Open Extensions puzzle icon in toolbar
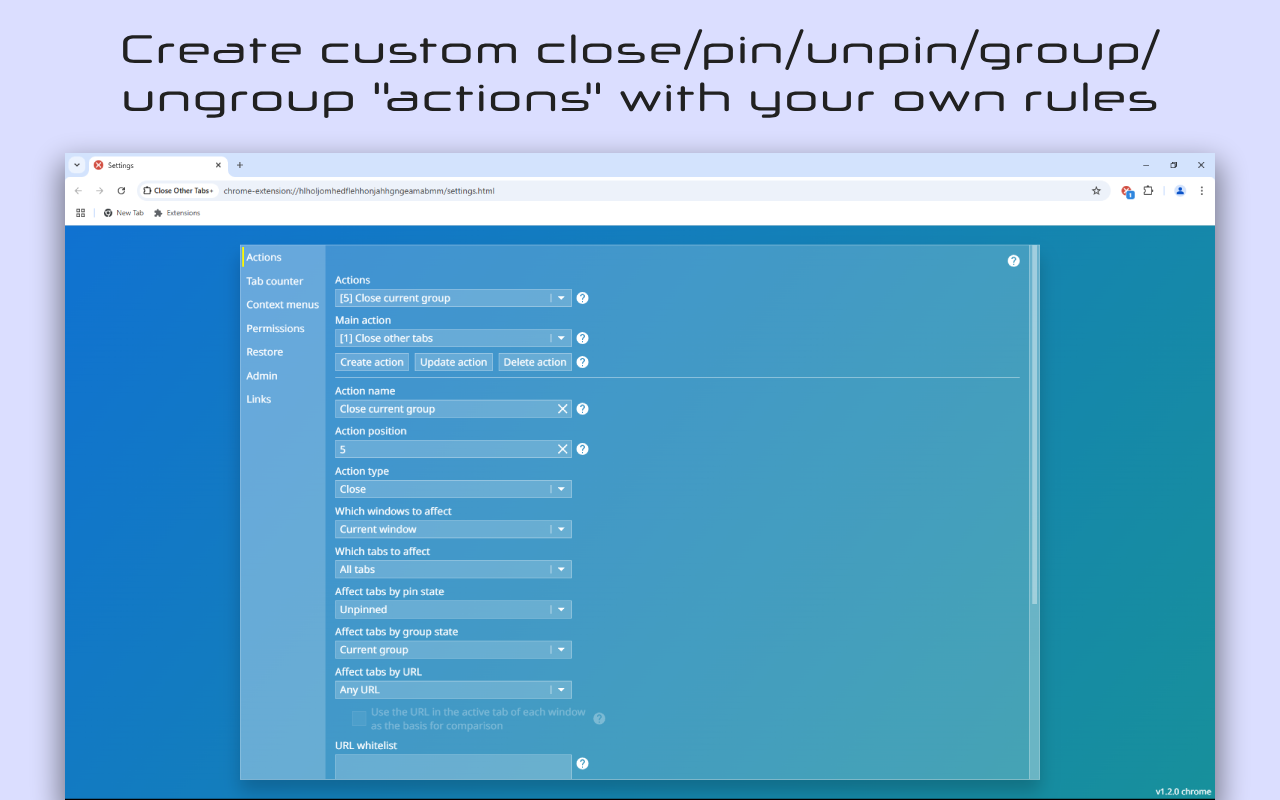This screenshot has width=1280, height=800. tap(1148, 190)
